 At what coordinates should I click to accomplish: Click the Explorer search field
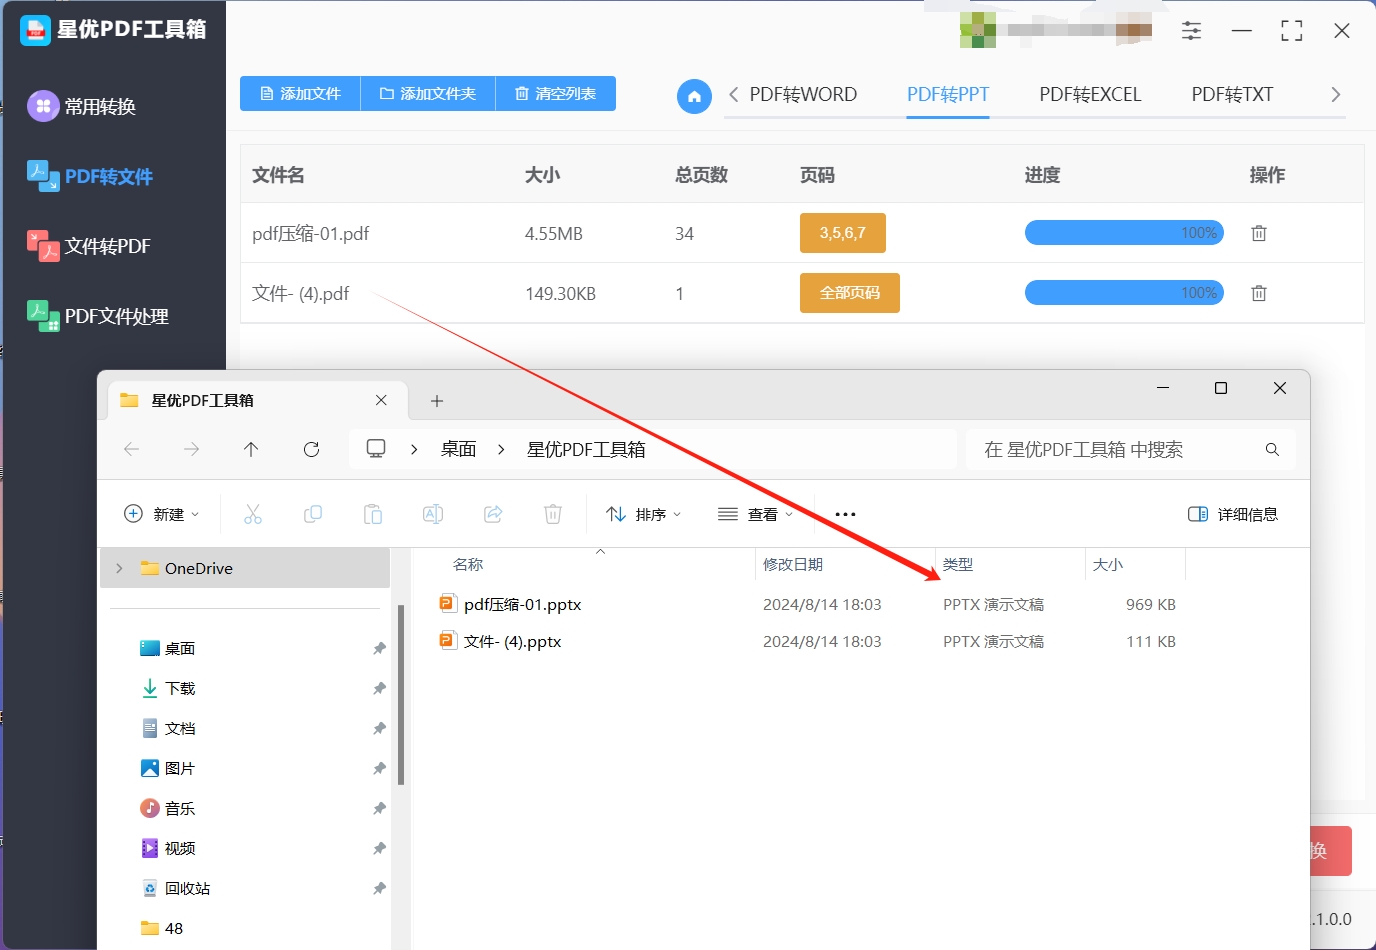[1130, 449]
